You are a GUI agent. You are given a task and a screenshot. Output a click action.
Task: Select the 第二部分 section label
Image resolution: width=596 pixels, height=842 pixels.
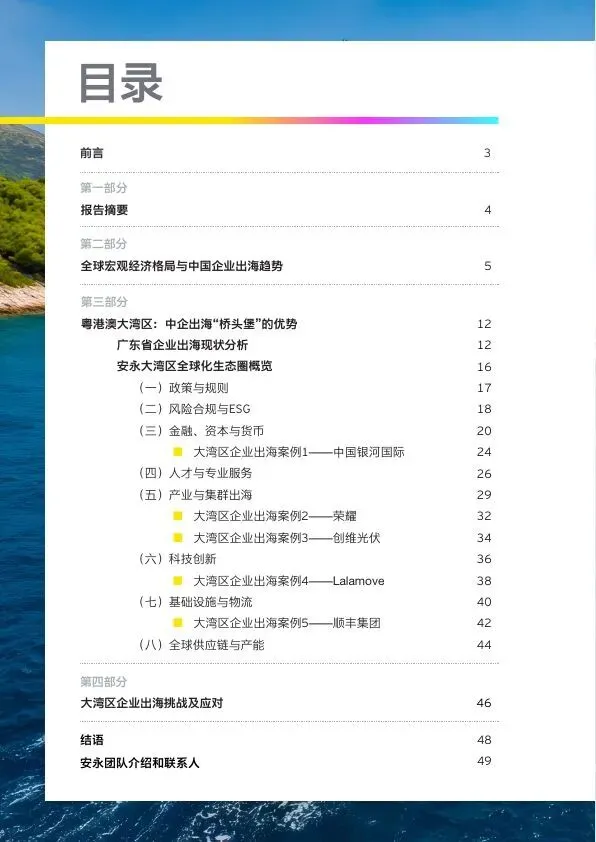click(104, 244)
